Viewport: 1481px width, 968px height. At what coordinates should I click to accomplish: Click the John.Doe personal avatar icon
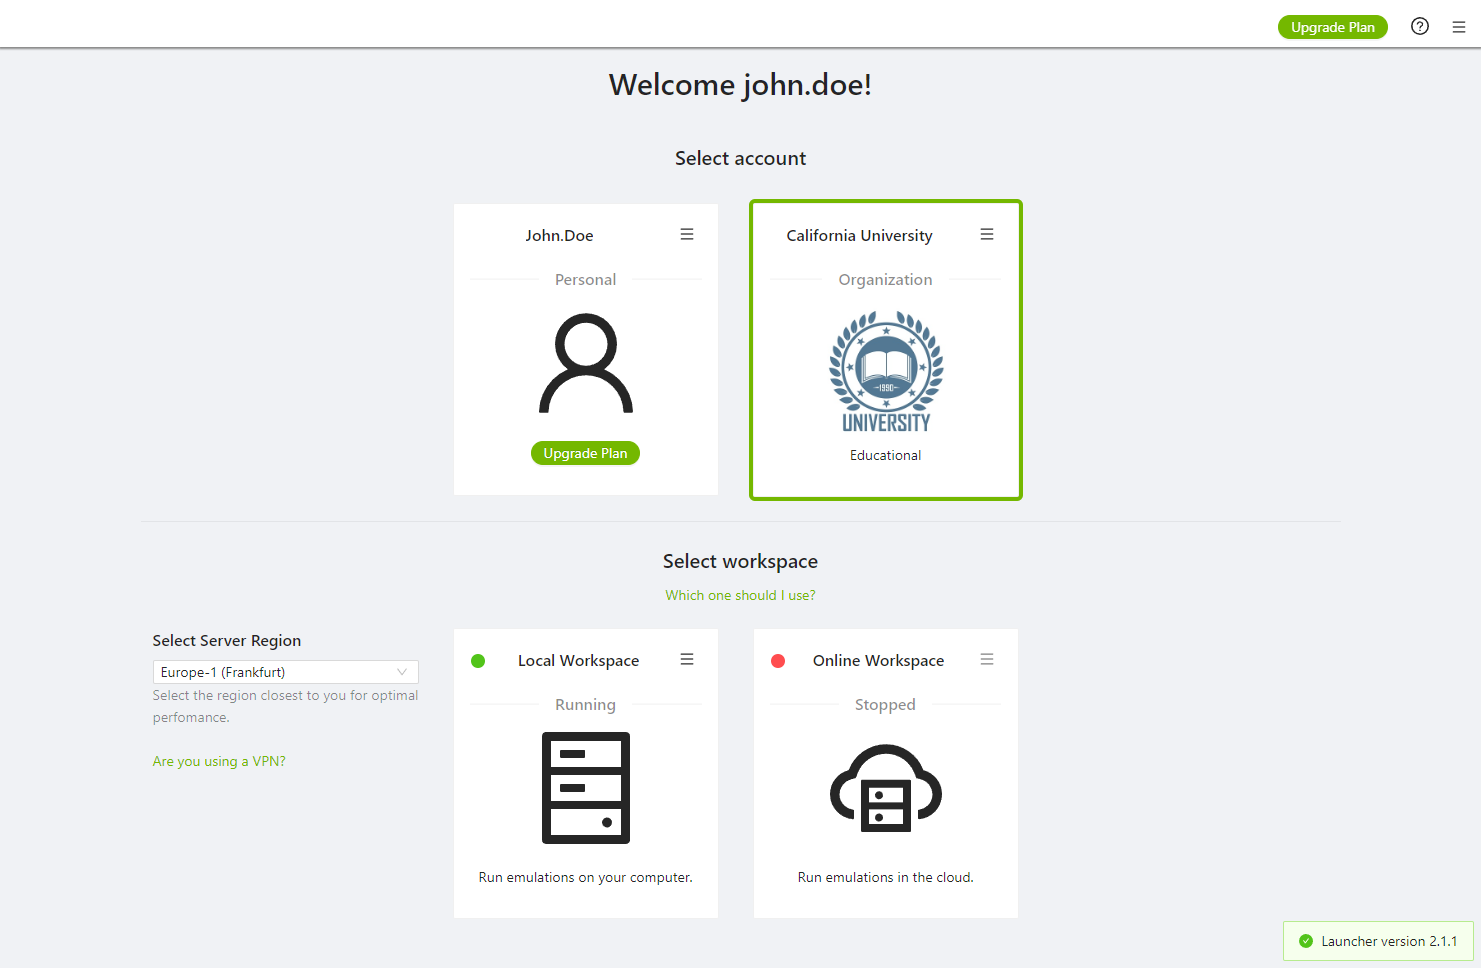(586, 363)
